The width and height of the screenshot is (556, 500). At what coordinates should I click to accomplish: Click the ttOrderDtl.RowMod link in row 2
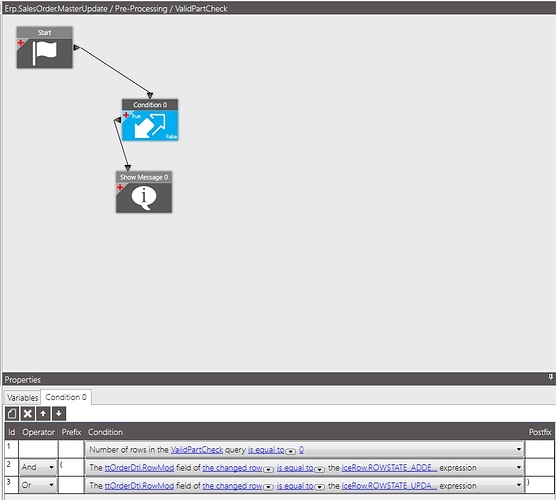[139, 468]
